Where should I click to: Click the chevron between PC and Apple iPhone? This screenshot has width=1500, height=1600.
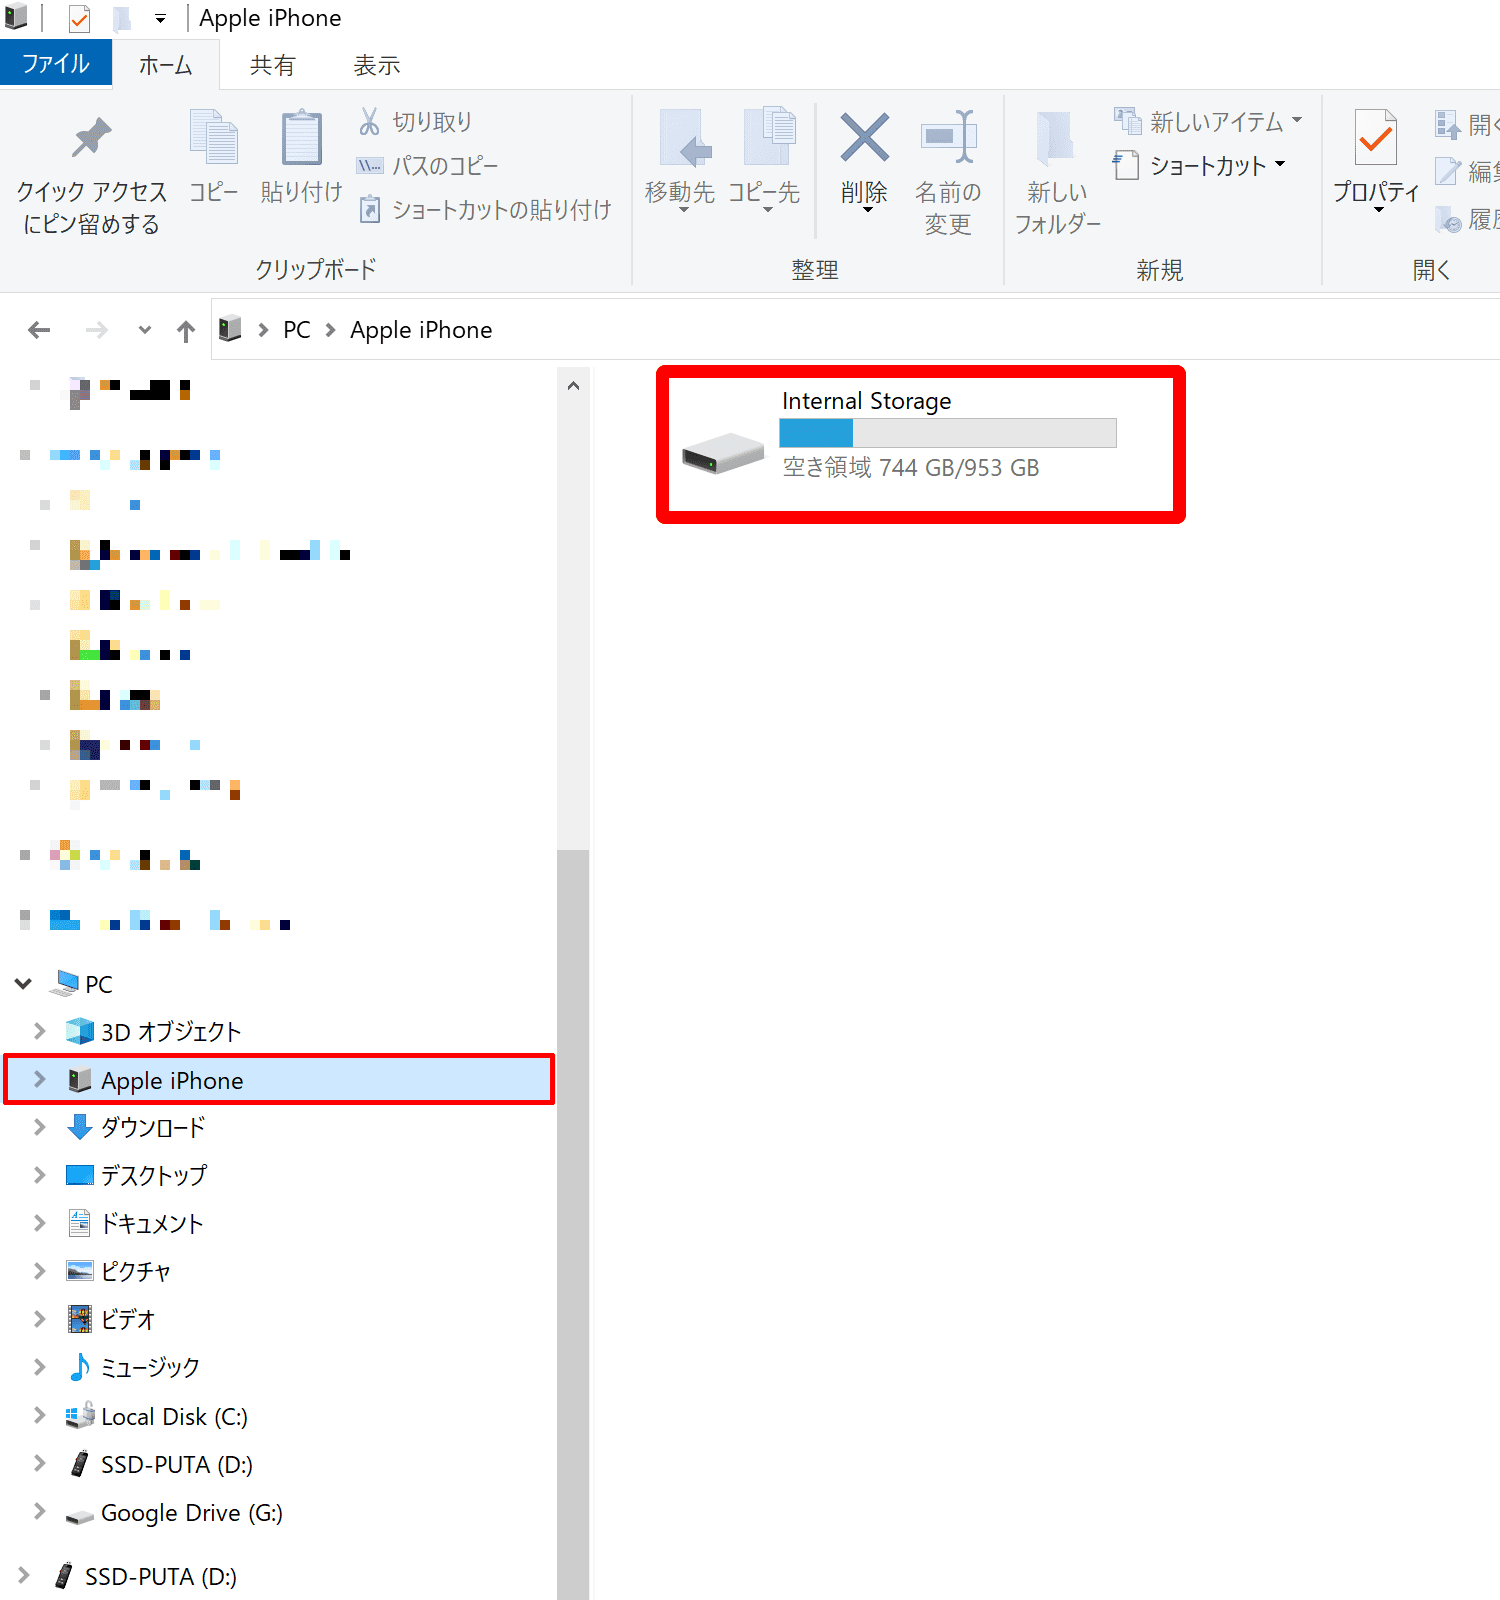pyautogui.click(x=331, y=330)
